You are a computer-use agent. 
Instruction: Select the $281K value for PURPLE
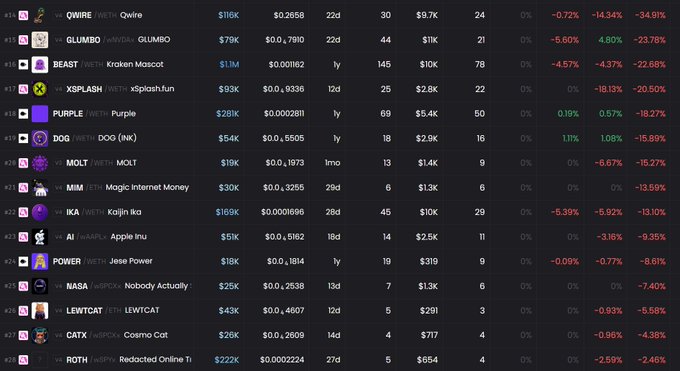coord(228,114)
